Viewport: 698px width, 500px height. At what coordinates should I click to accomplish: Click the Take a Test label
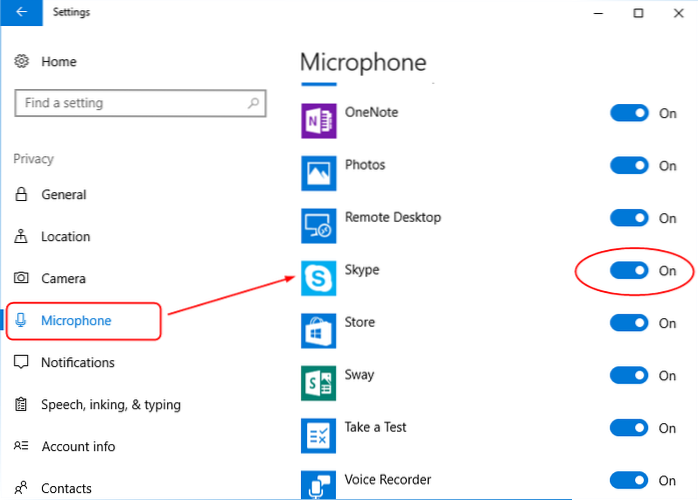(x=375, y=427)
